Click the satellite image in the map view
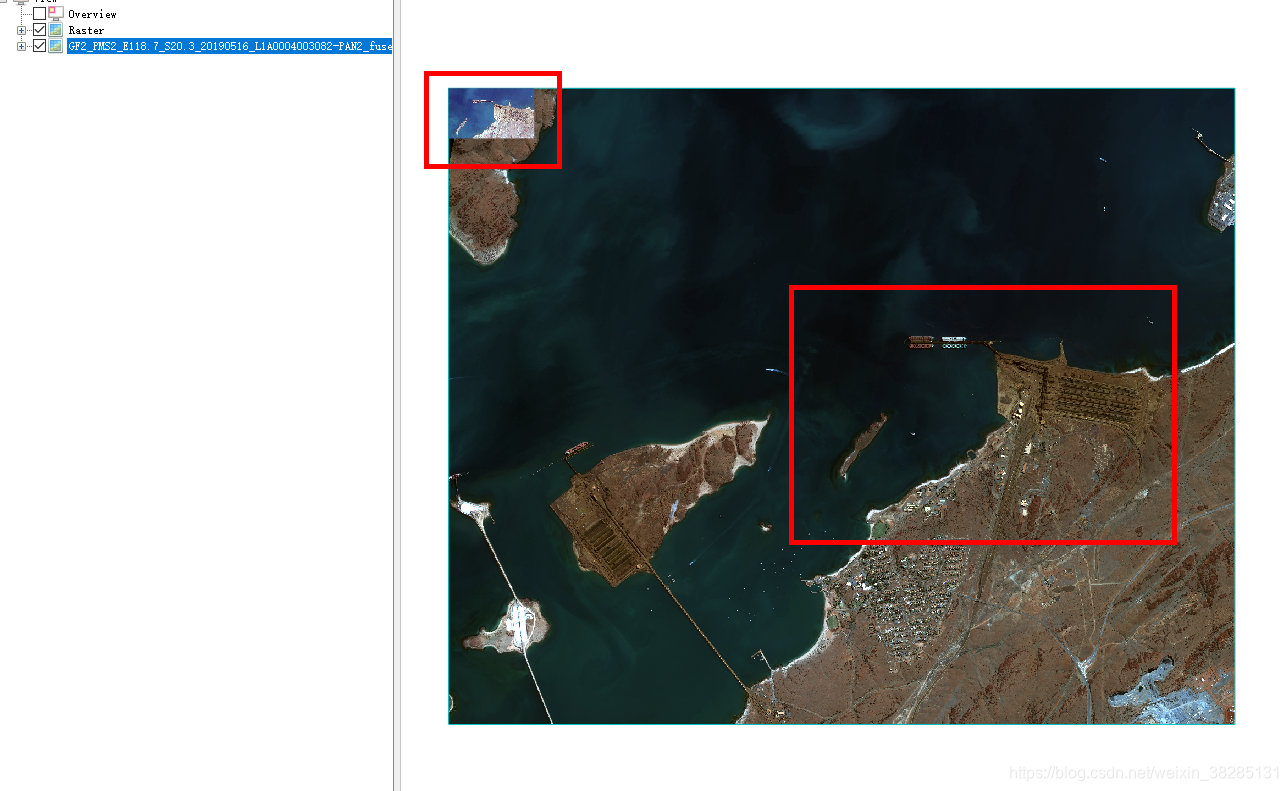This screenshot has height=791, width=1288. 841,406
